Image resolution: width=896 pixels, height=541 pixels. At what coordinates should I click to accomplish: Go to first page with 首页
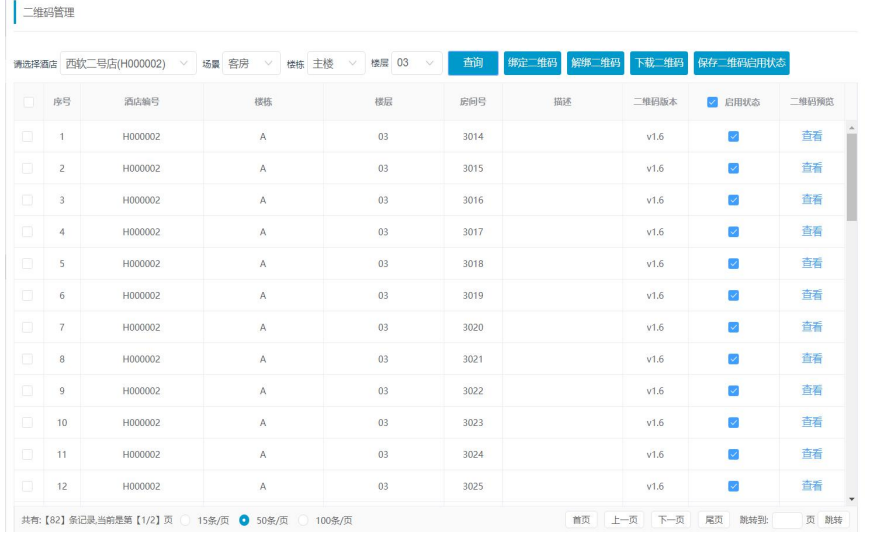click(581, 520)
